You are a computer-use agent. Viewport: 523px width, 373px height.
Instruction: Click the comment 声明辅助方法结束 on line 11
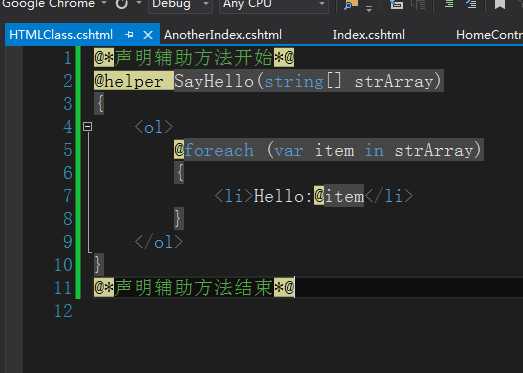(194, 288)
